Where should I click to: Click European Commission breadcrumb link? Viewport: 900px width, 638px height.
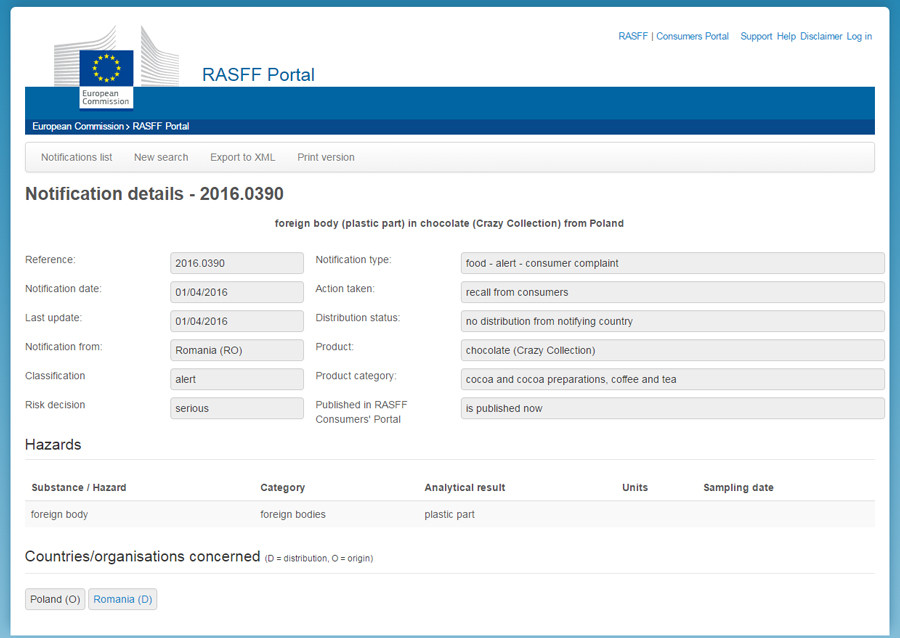point(78,127)
